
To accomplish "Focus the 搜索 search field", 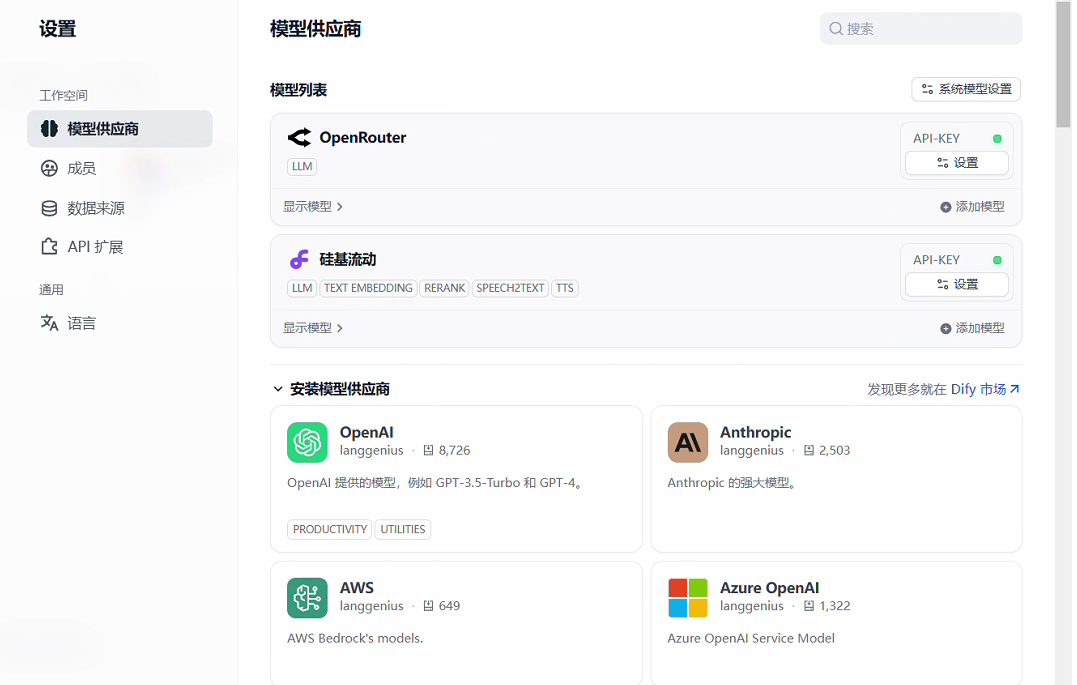I will point(920,29).
